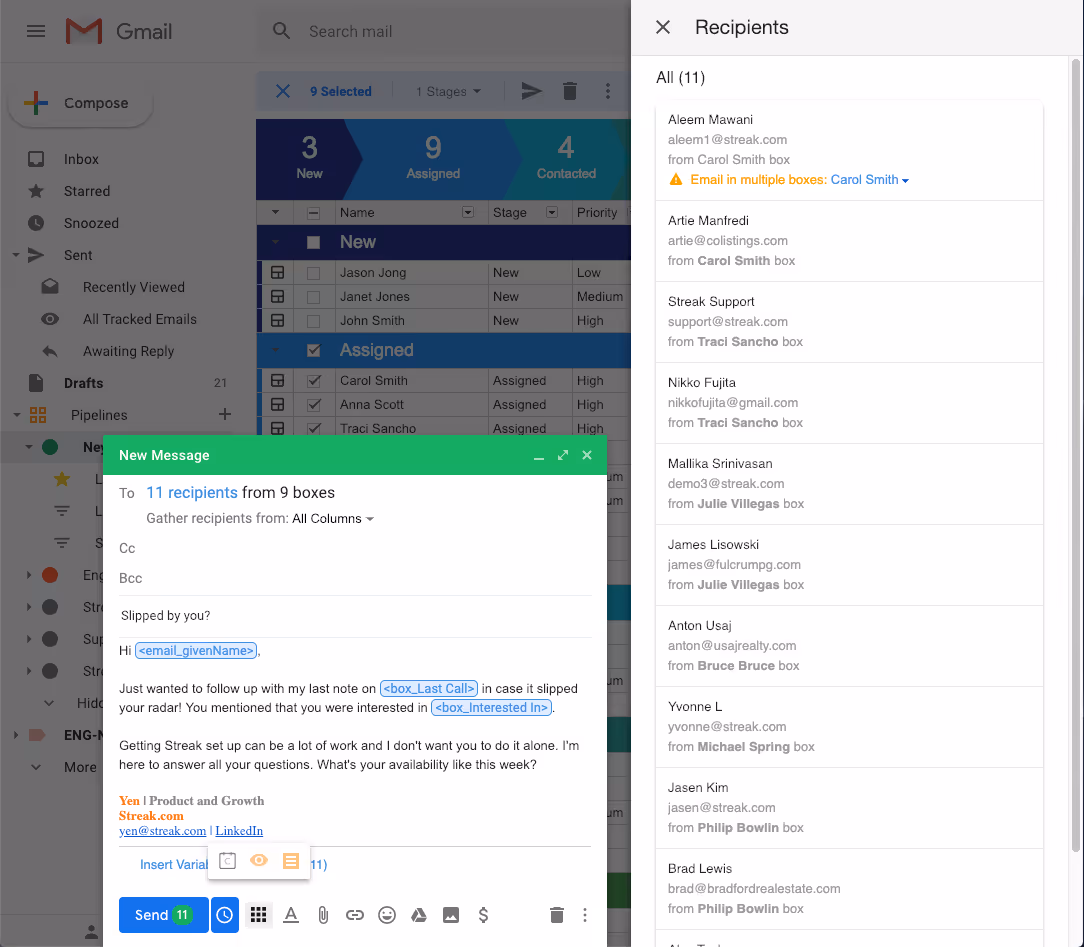Click the Send 11 button
This screenshot has width=1084, height=947.
pos(163,915)
